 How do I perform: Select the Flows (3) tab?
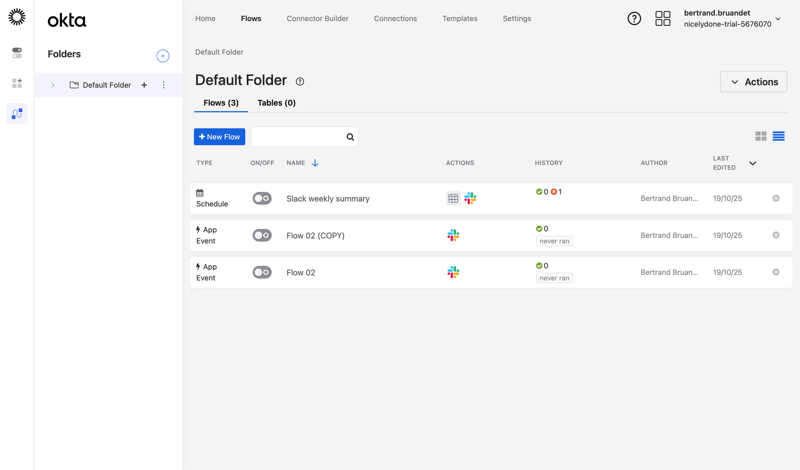[x=221, y=103]
